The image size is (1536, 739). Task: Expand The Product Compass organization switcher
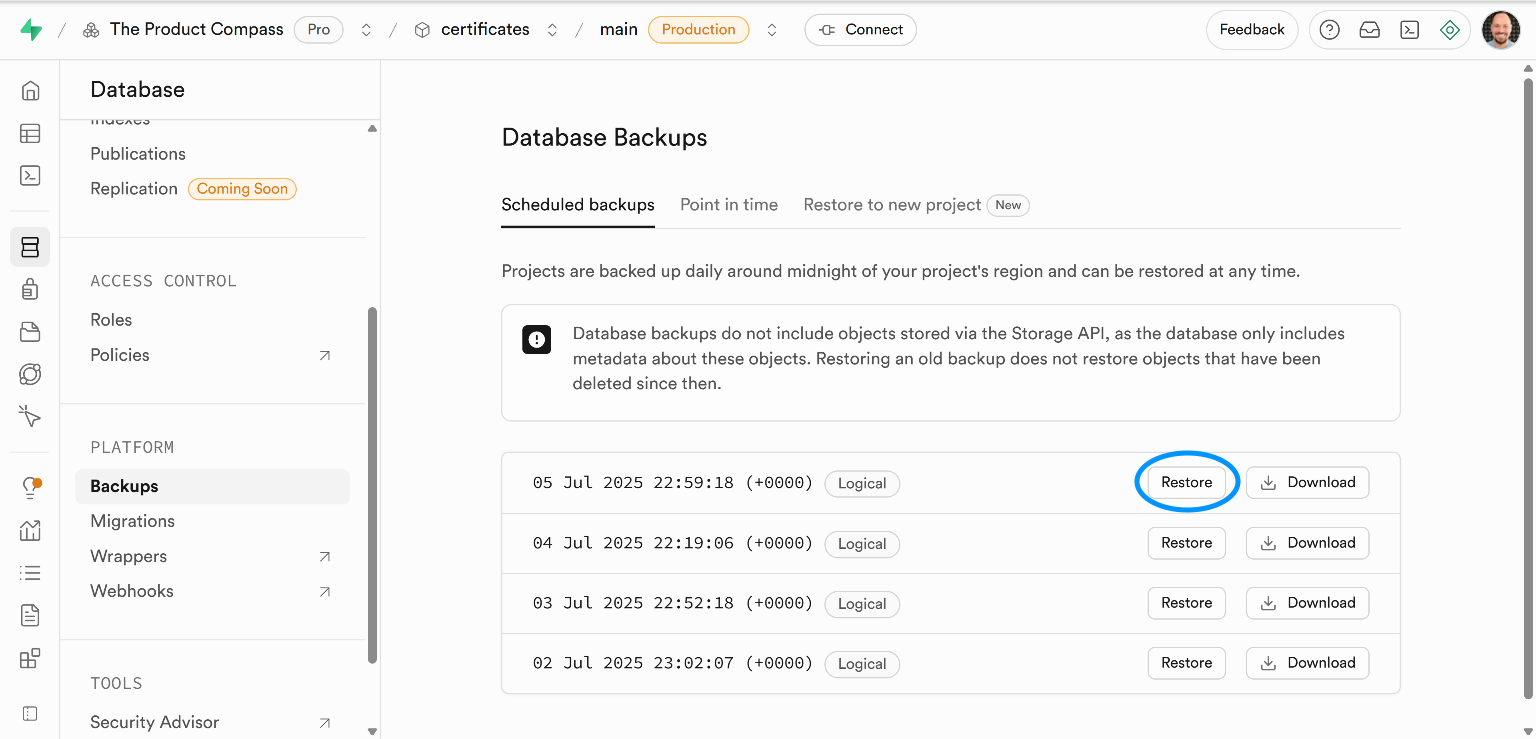[x=366, y=30]
